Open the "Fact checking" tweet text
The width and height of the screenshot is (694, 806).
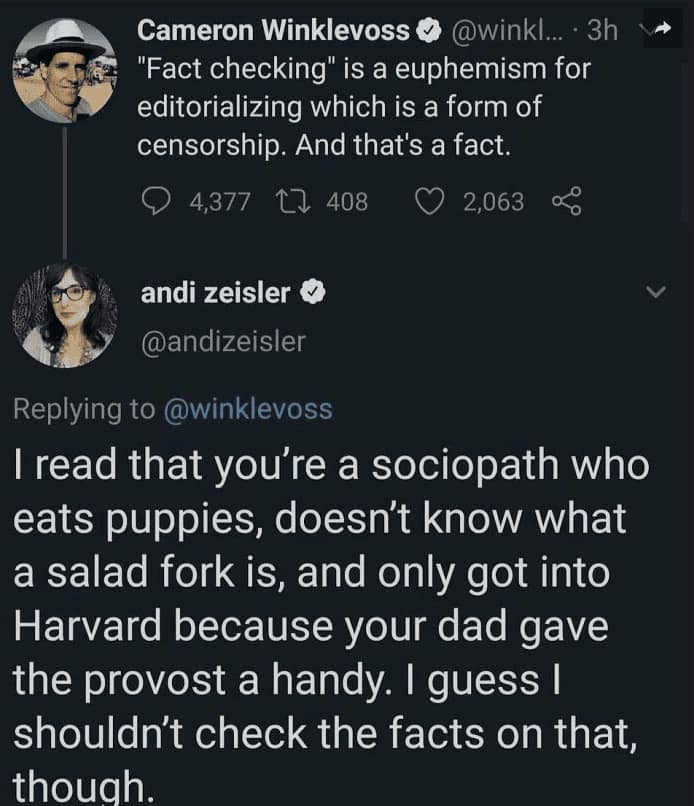(x=363, y=107)
